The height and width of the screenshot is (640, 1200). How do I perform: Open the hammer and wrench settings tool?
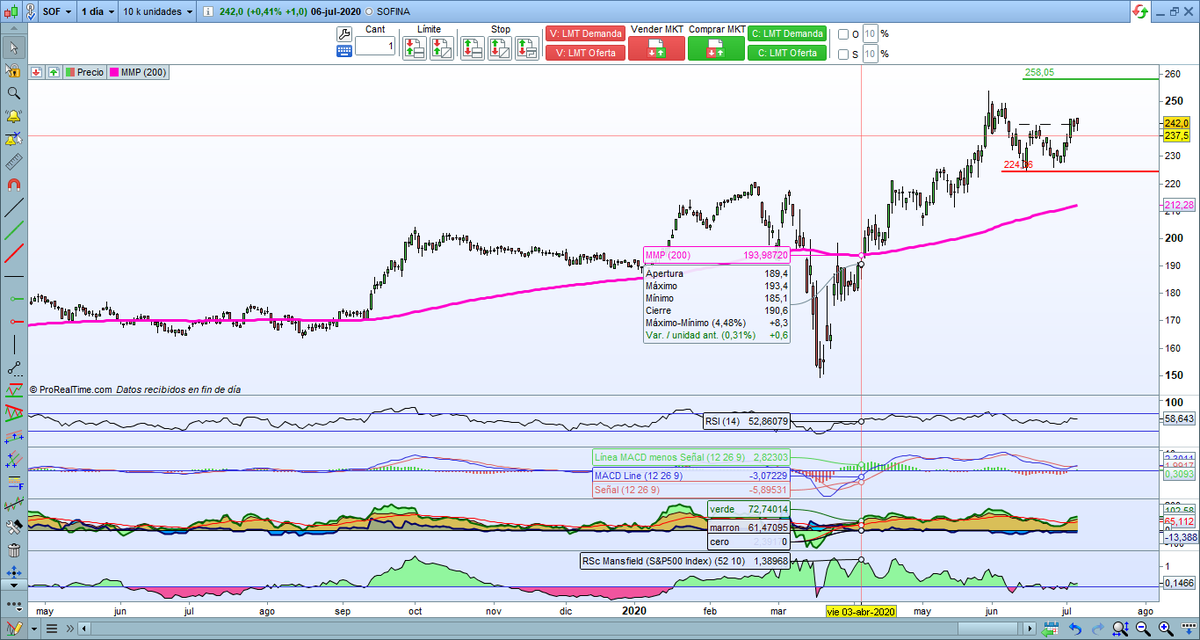(x=13, y=527)
